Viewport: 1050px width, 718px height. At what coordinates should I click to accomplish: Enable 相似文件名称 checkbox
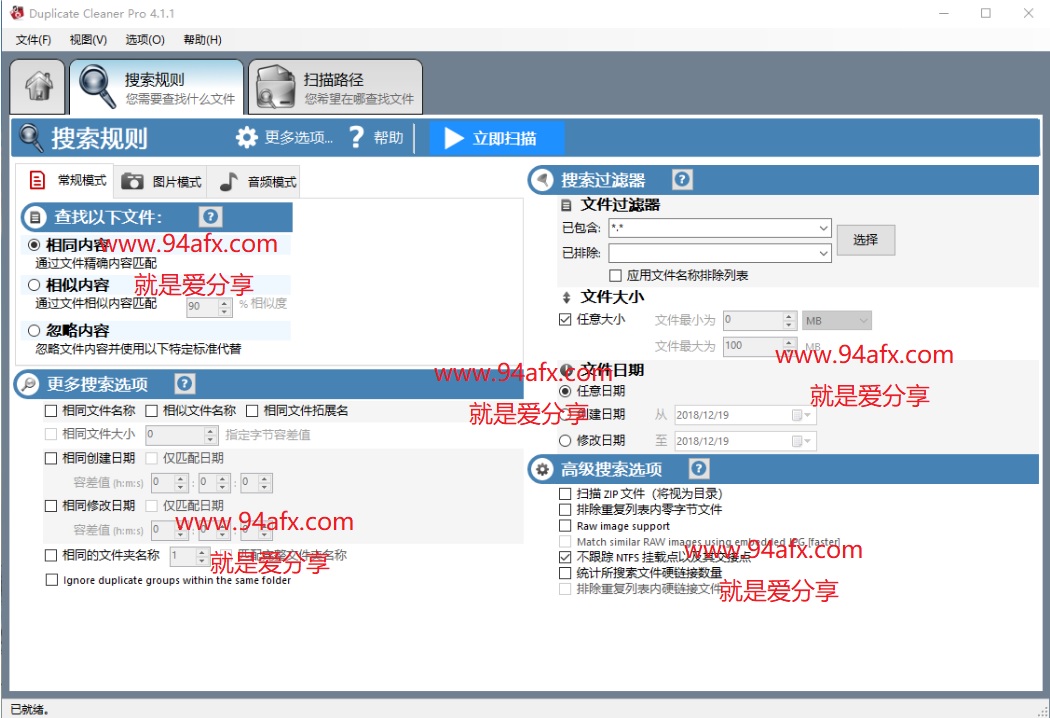(x=151, y=411)
